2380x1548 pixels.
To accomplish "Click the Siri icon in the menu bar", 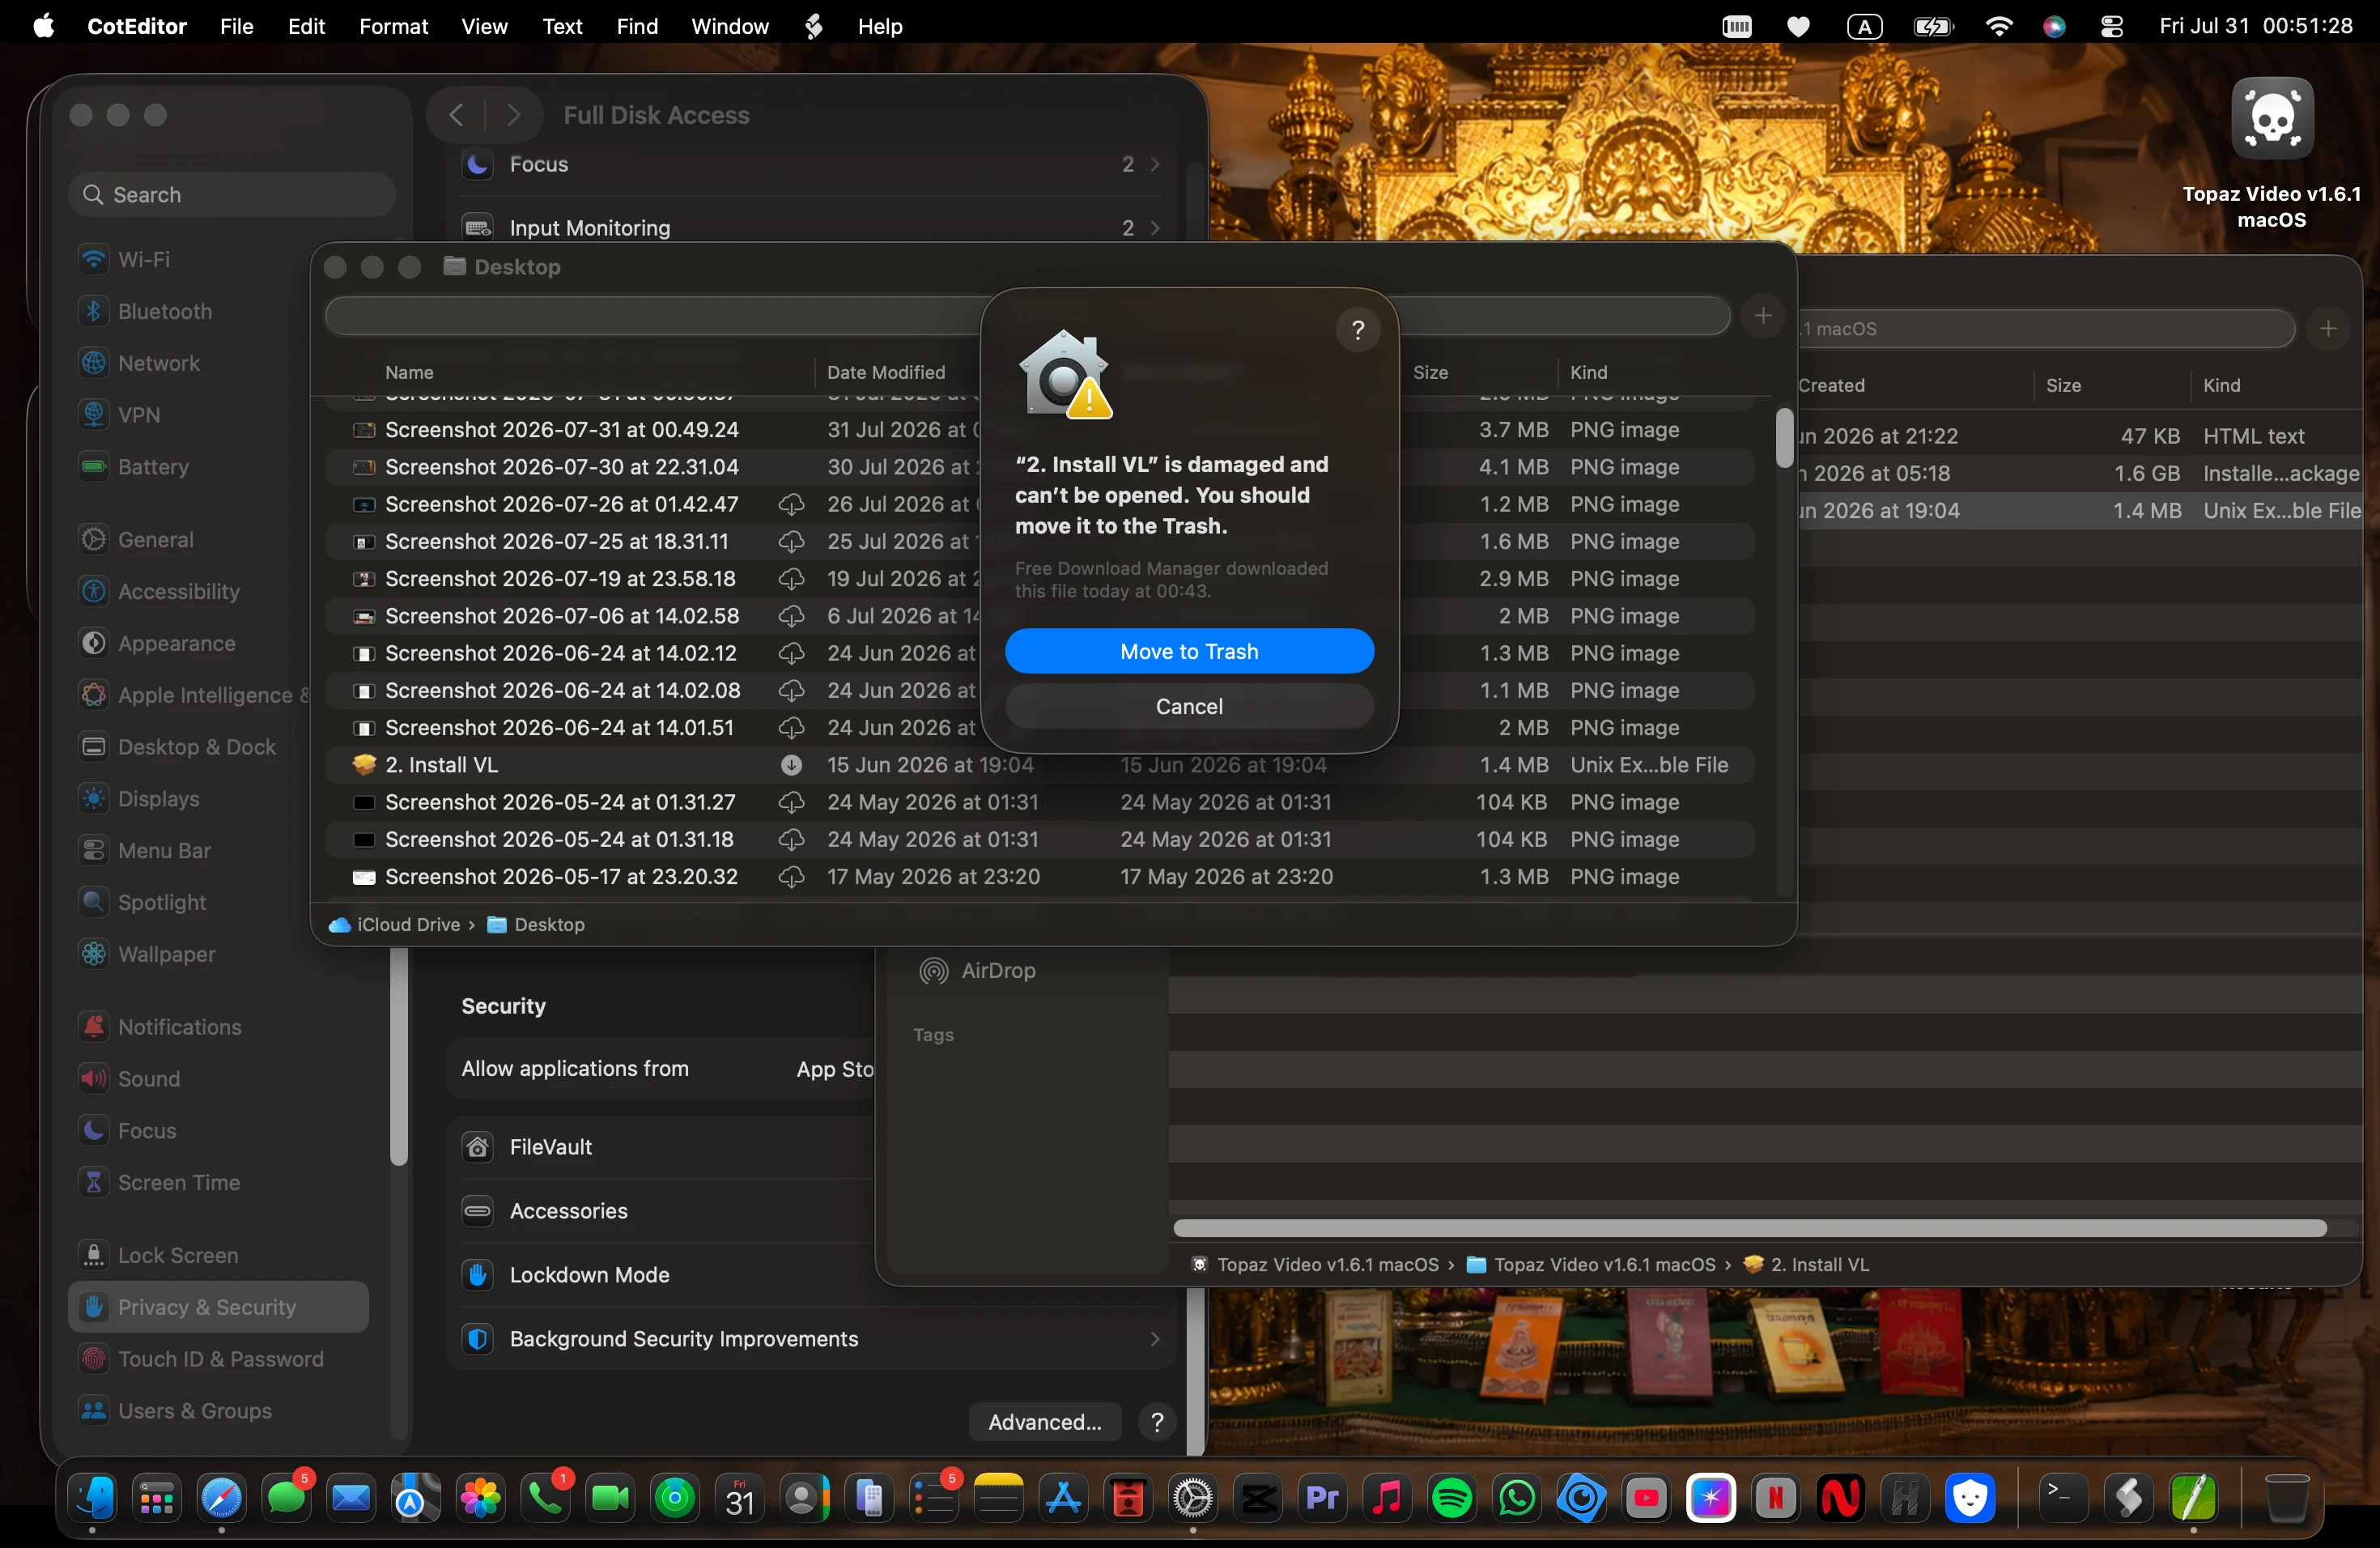I will tap(2054, 27).
